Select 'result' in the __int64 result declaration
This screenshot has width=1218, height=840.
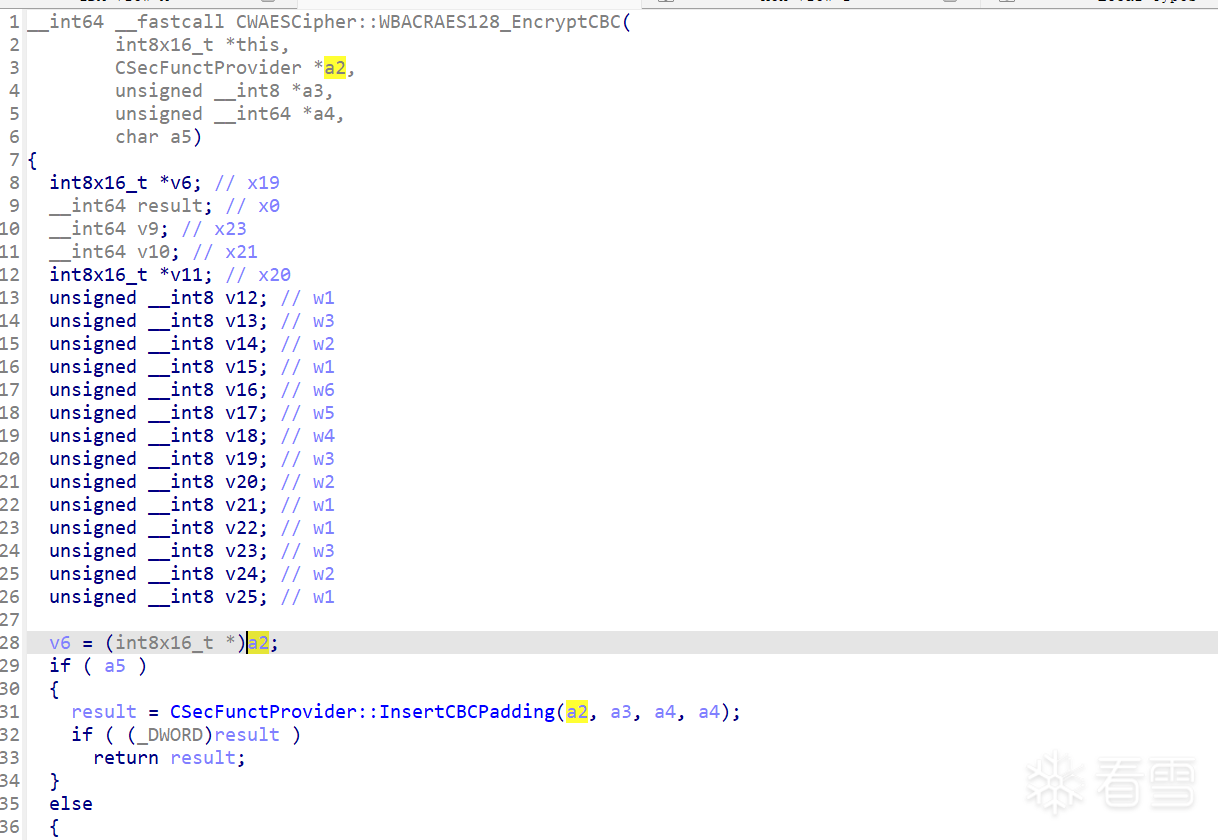(170, 205)
